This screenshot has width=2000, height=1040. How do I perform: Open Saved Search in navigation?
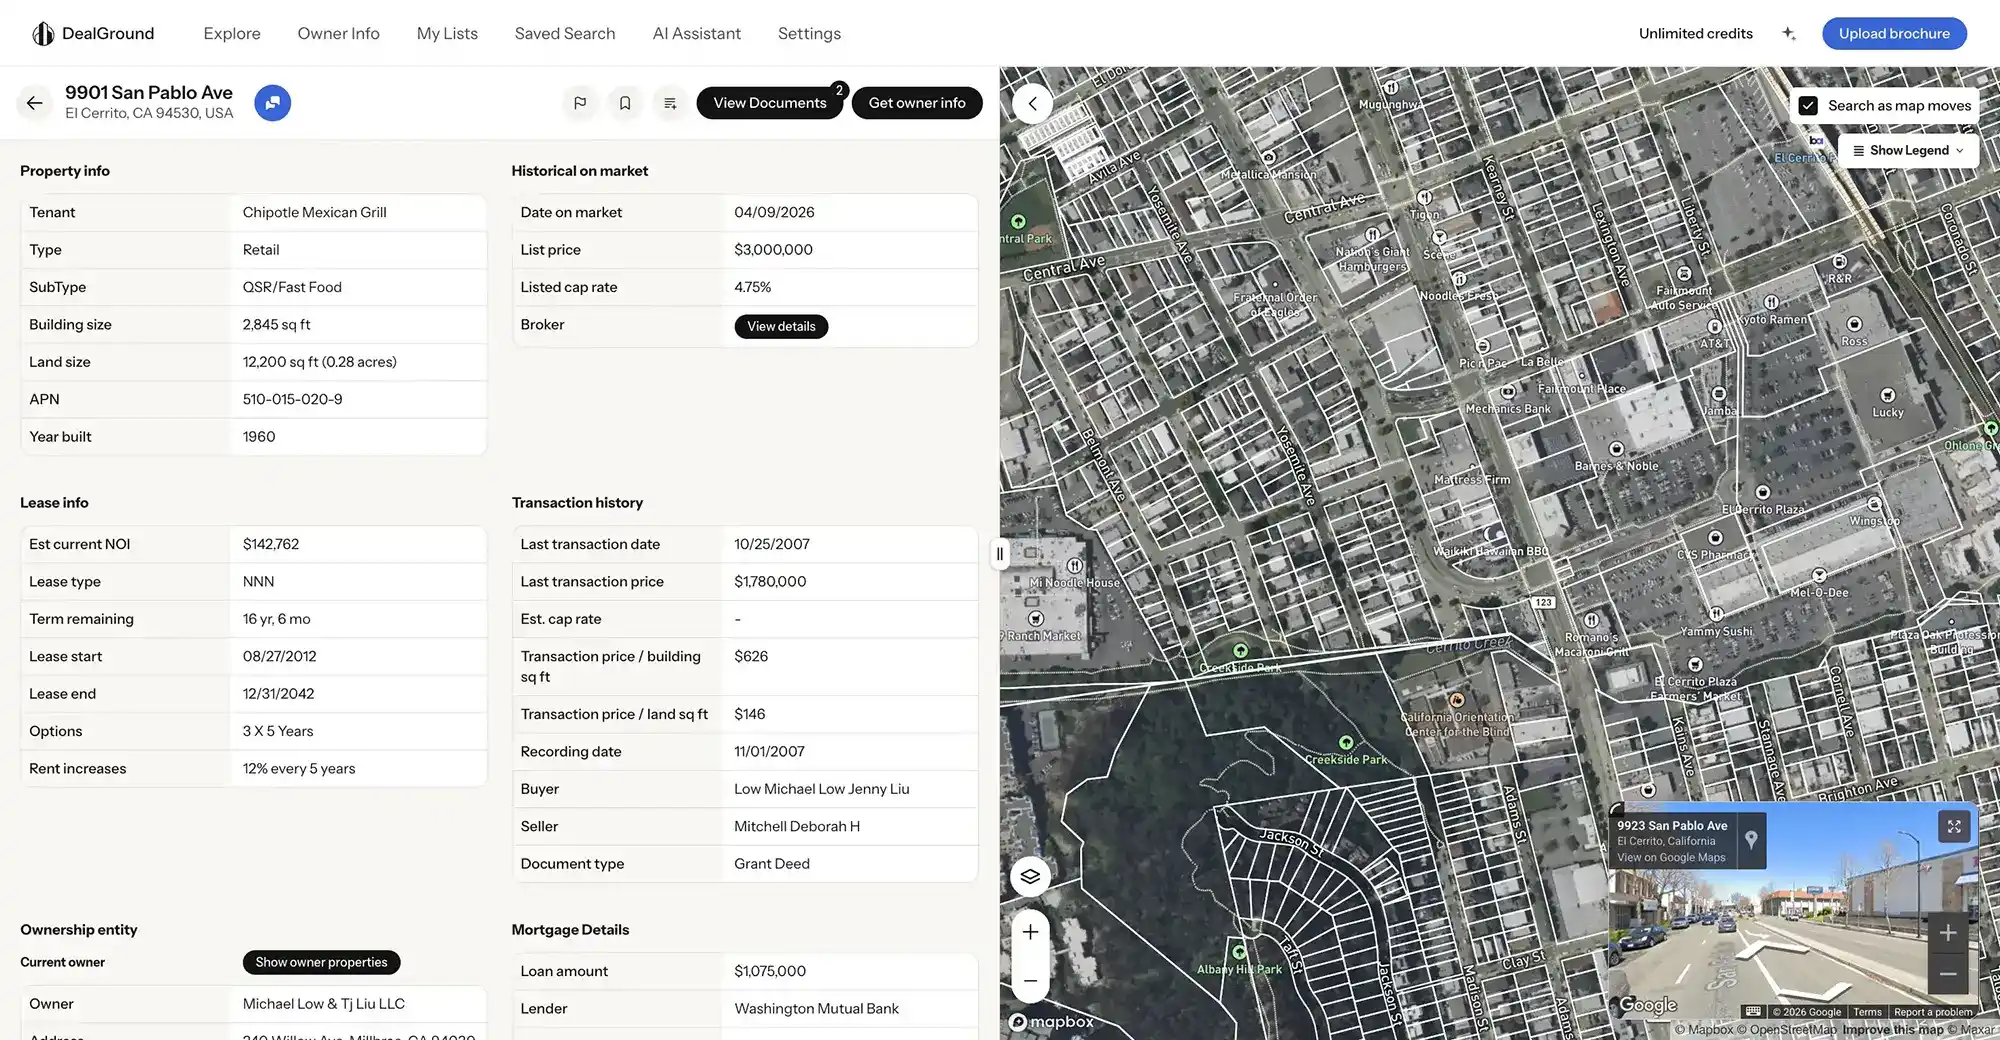point(565,33)
